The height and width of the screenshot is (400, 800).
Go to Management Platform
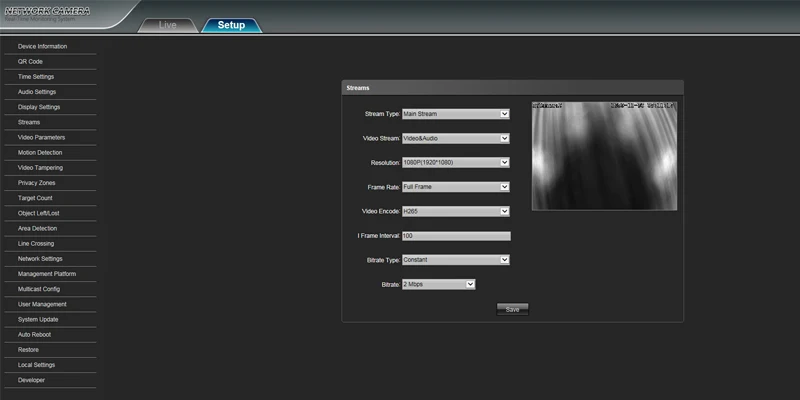click(x=47, y=274)
